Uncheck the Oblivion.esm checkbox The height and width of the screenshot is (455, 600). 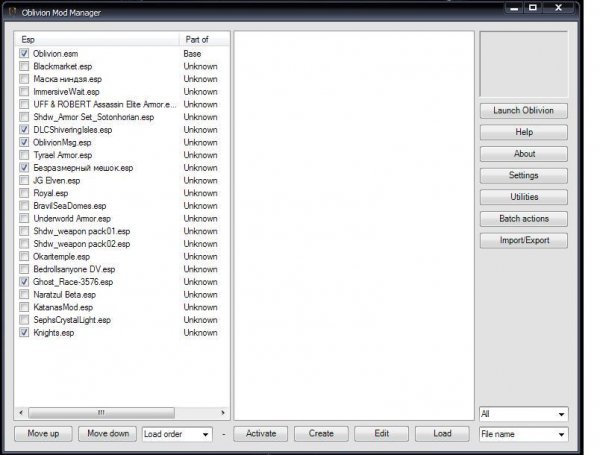[24, 53]
